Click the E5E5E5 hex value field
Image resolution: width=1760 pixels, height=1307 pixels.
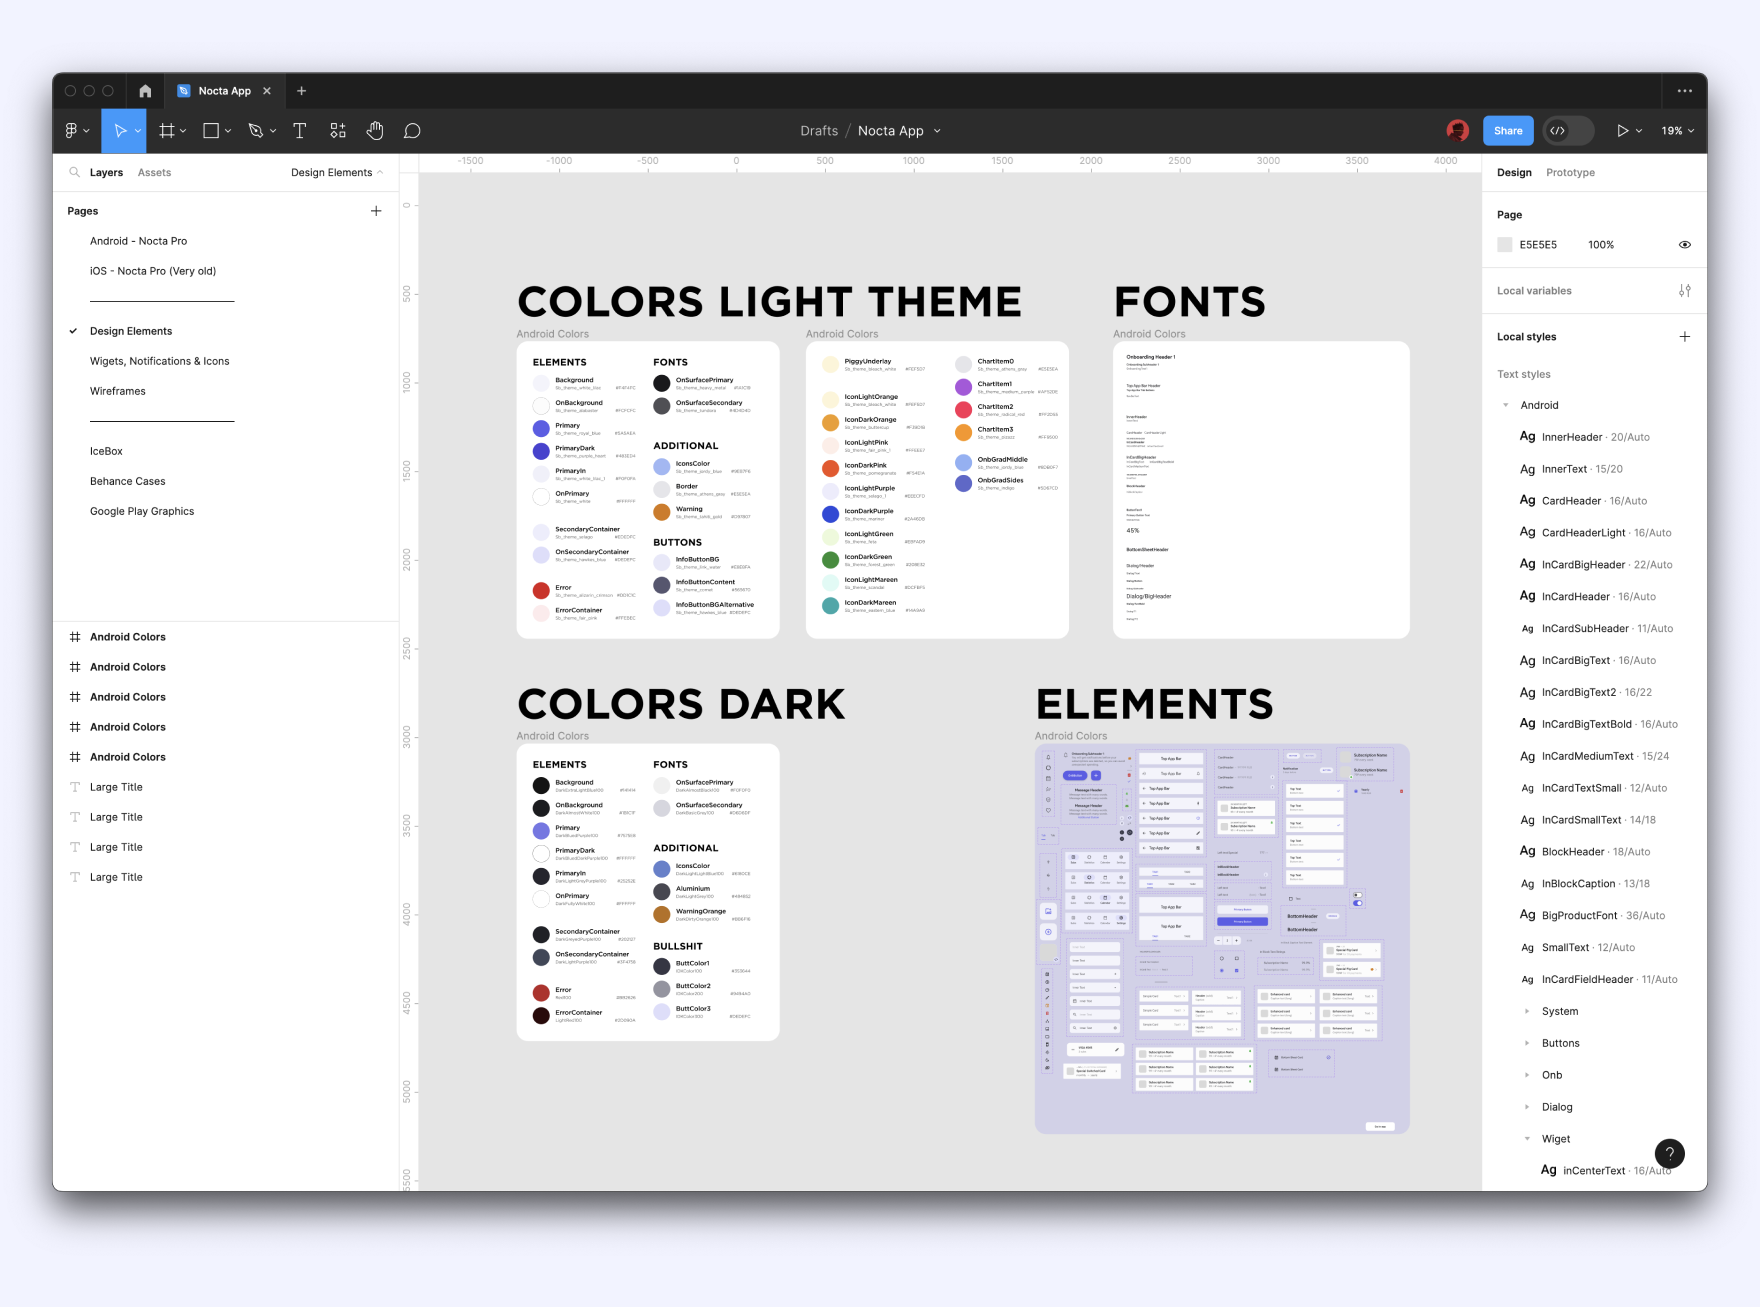click(1538, 245)
